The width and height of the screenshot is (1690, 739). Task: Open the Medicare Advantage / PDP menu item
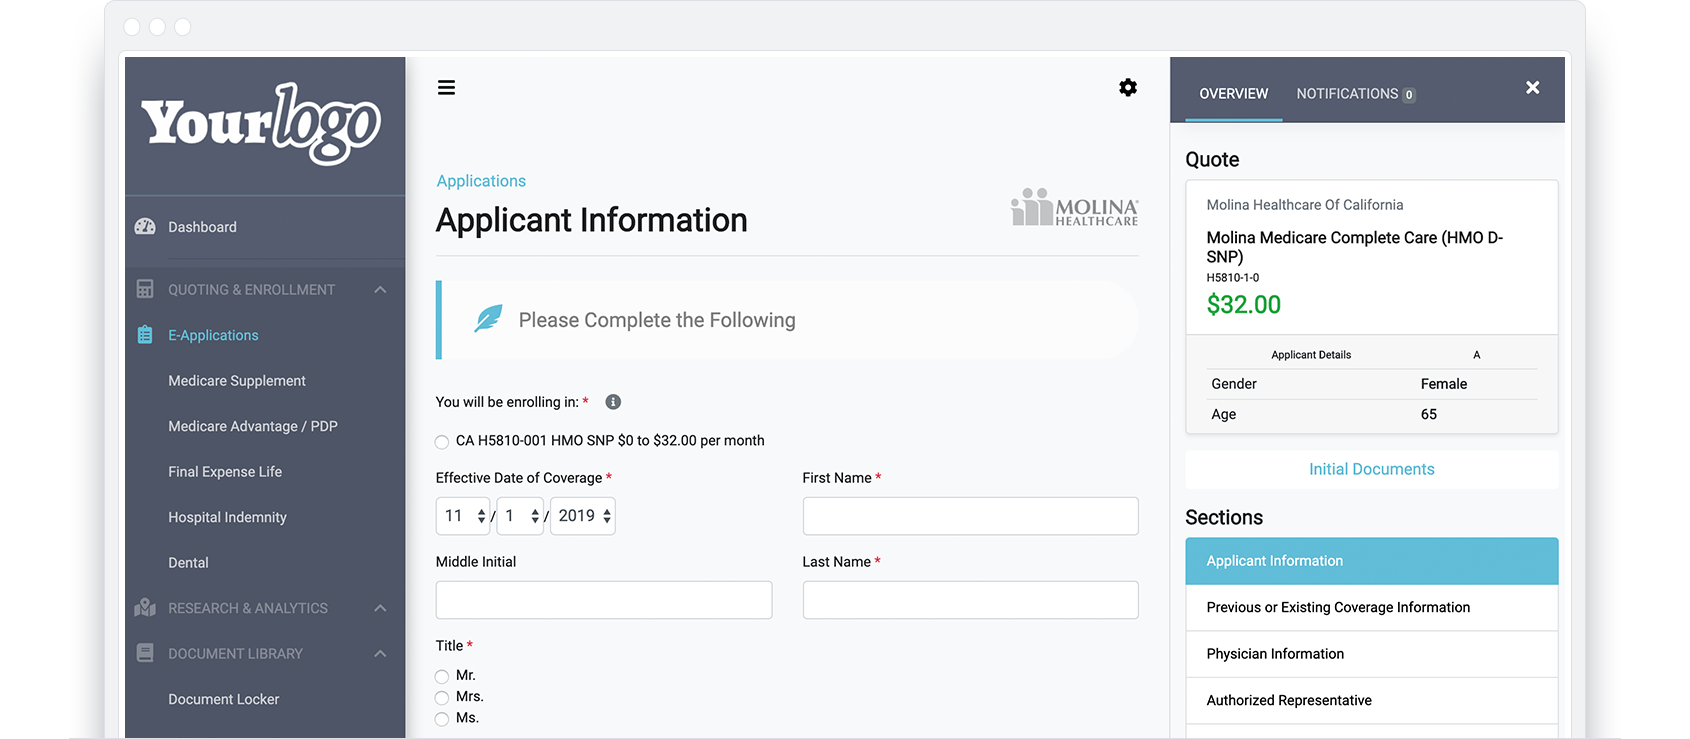coord(253,426)
